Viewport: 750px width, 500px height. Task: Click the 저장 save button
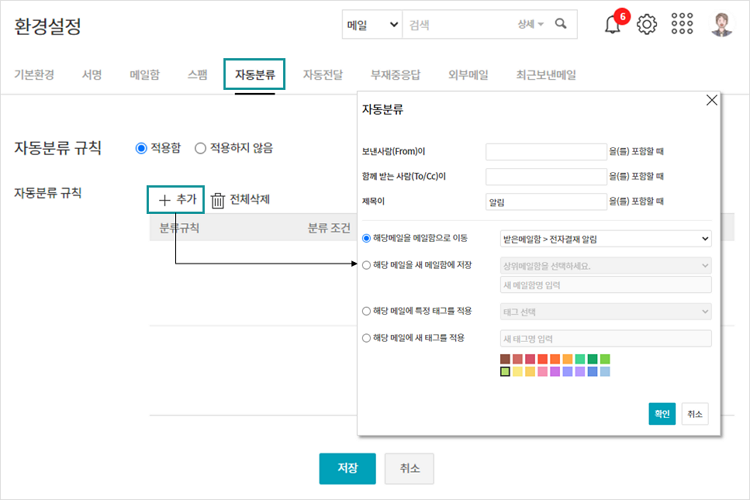tap(347, 468)
